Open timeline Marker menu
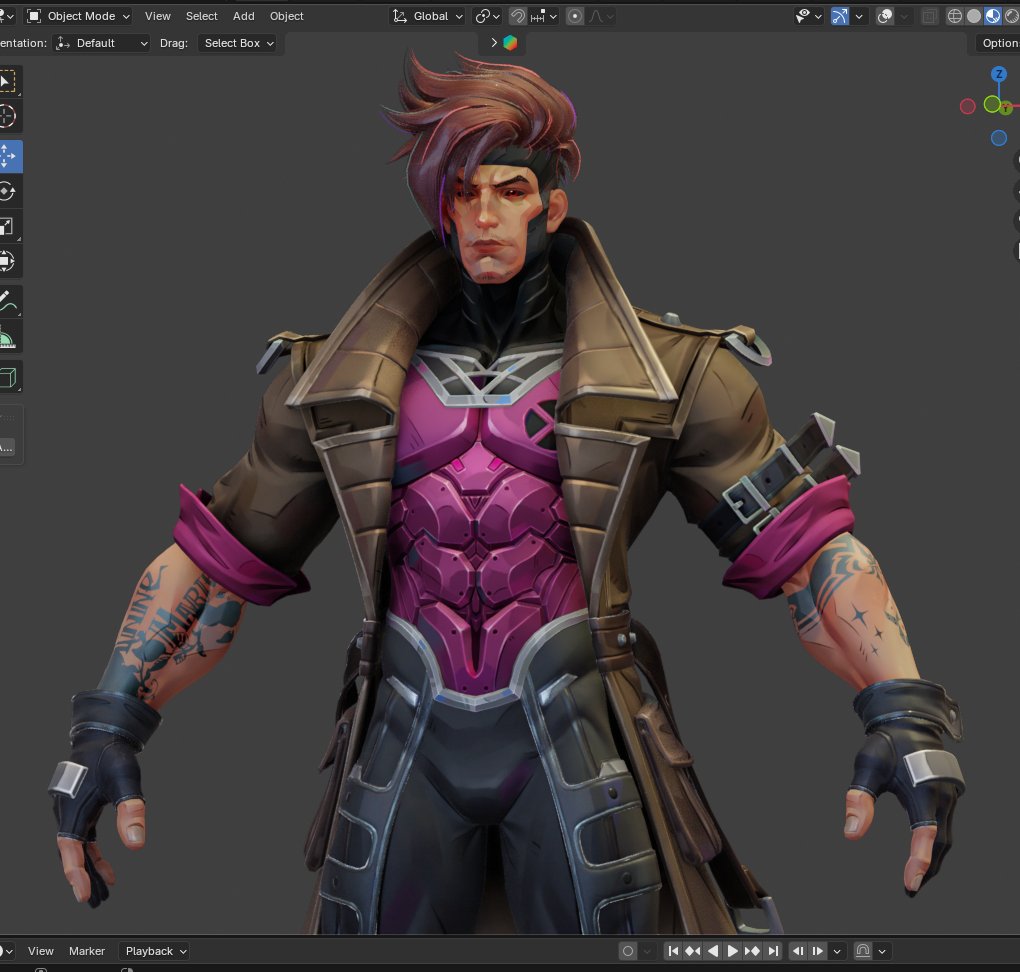This screenshot has width=1020, height=972. pos(87,951)
